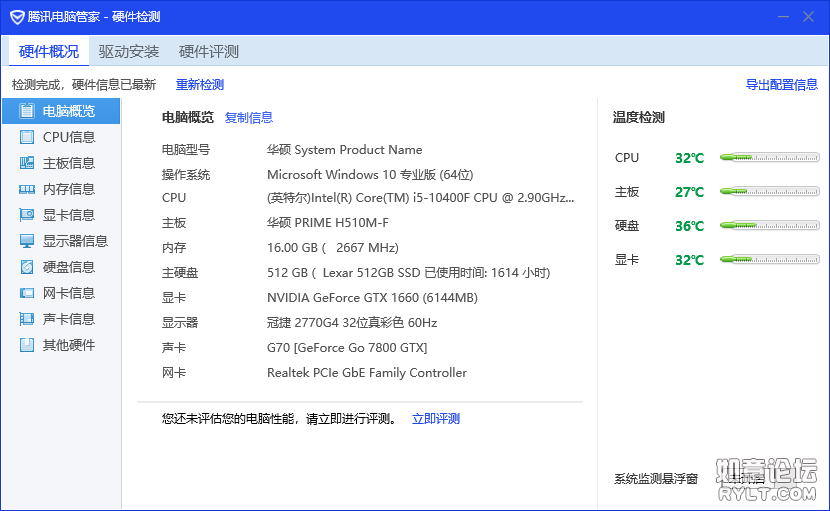This screenshot has height=511, width=830.
Task: Open 电脑概览 via its sidebar icon
Action: (x=26, y=111)
